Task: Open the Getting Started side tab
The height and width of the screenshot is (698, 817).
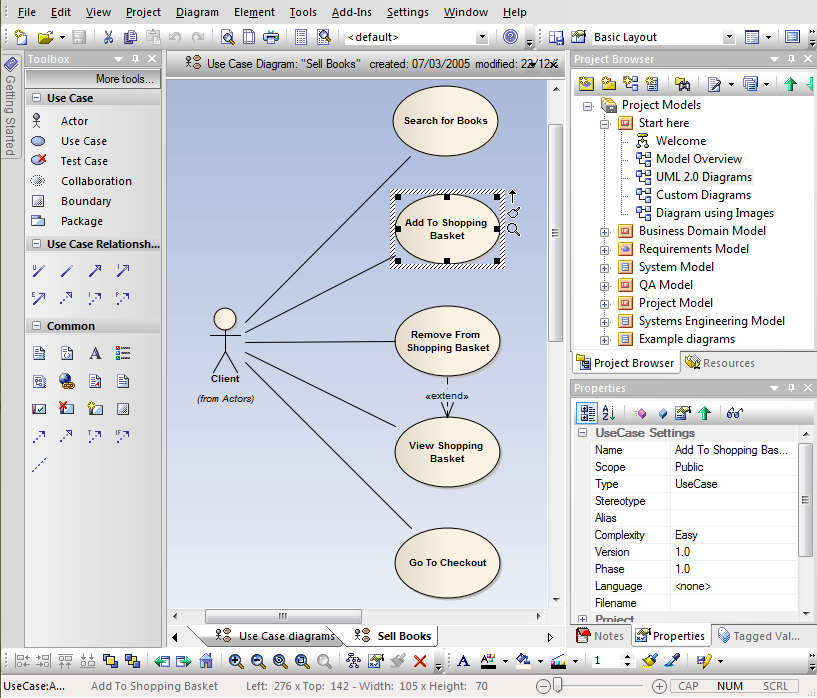Action: [x=10, y=107]
